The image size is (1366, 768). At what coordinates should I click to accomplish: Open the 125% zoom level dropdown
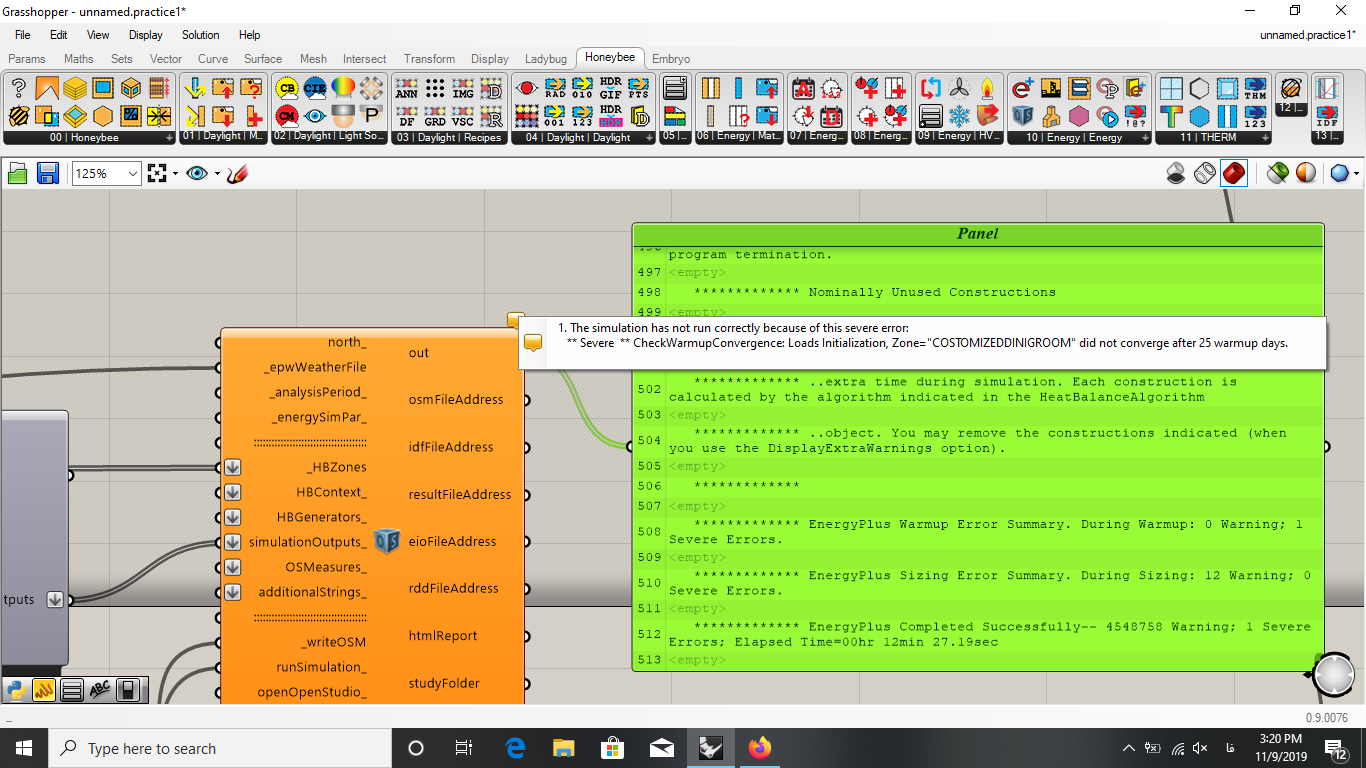106,173
